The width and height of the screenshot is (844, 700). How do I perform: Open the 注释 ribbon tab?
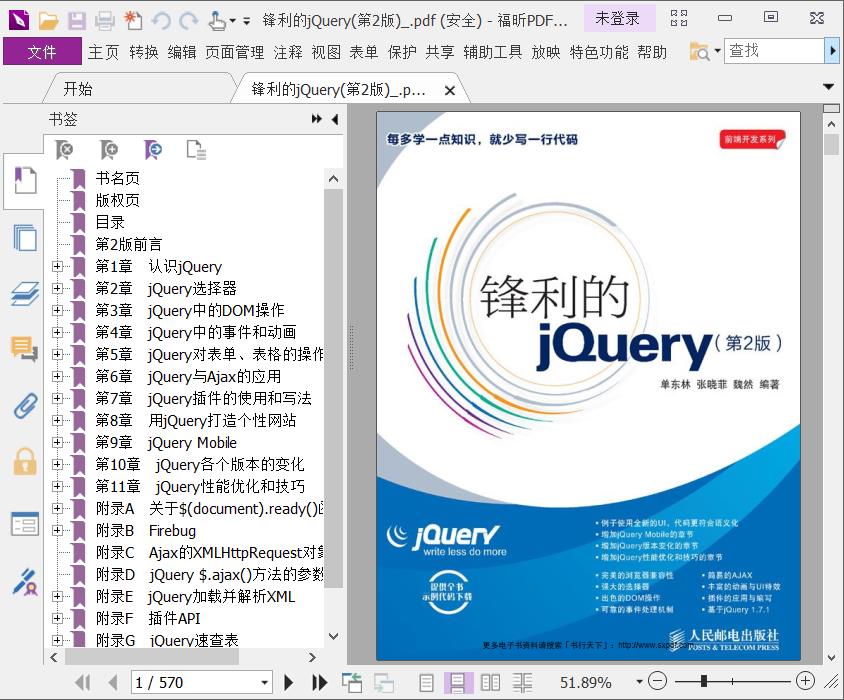tap(288, 52)
